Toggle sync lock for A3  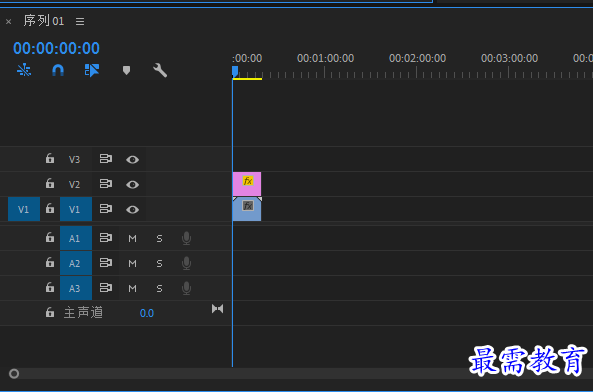coord(106,288)
